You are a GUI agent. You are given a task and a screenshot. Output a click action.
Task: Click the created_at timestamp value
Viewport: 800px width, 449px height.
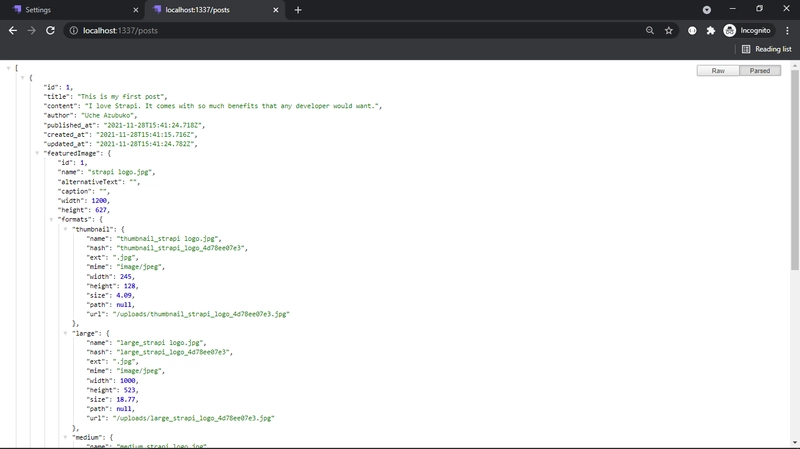145,135
